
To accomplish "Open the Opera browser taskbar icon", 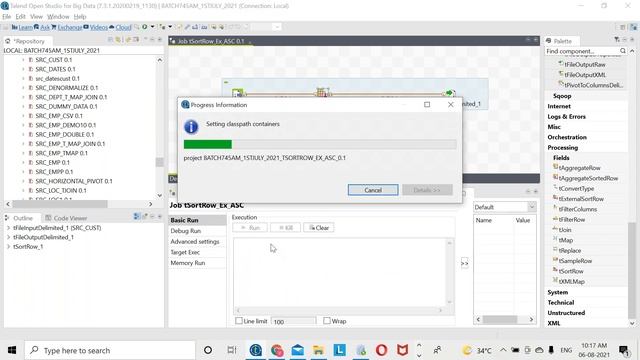I will (x=381, y=350).
